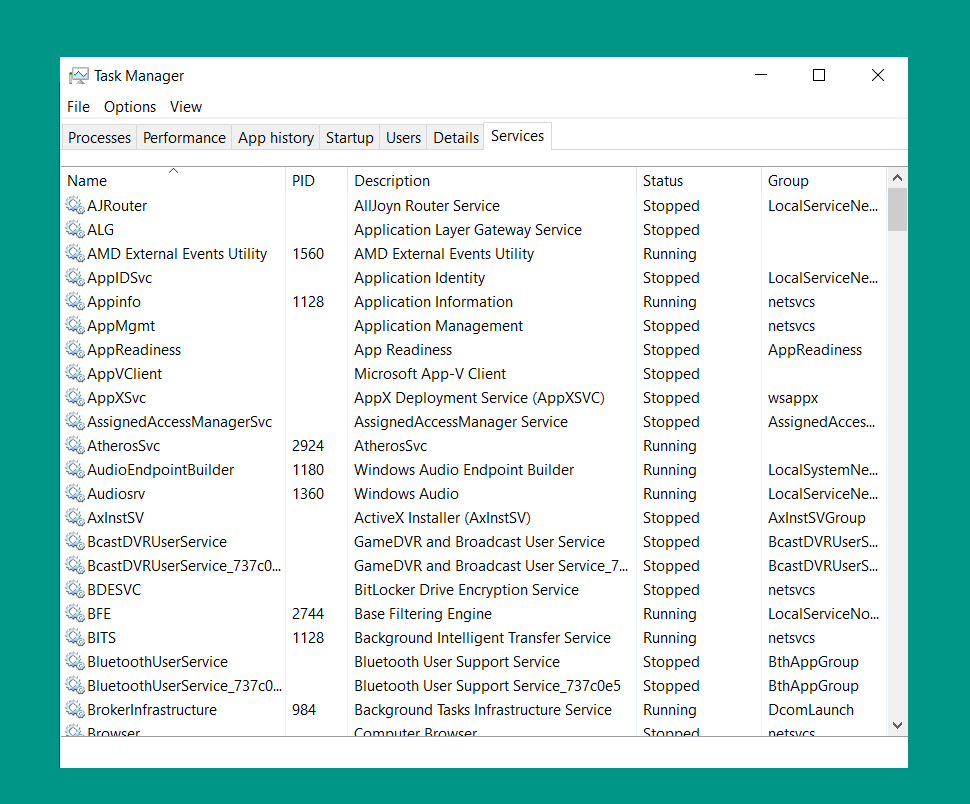Screen dimensions: 970x804
Task: Click the gear icon beside AJRouter
Action: (75, 205)
